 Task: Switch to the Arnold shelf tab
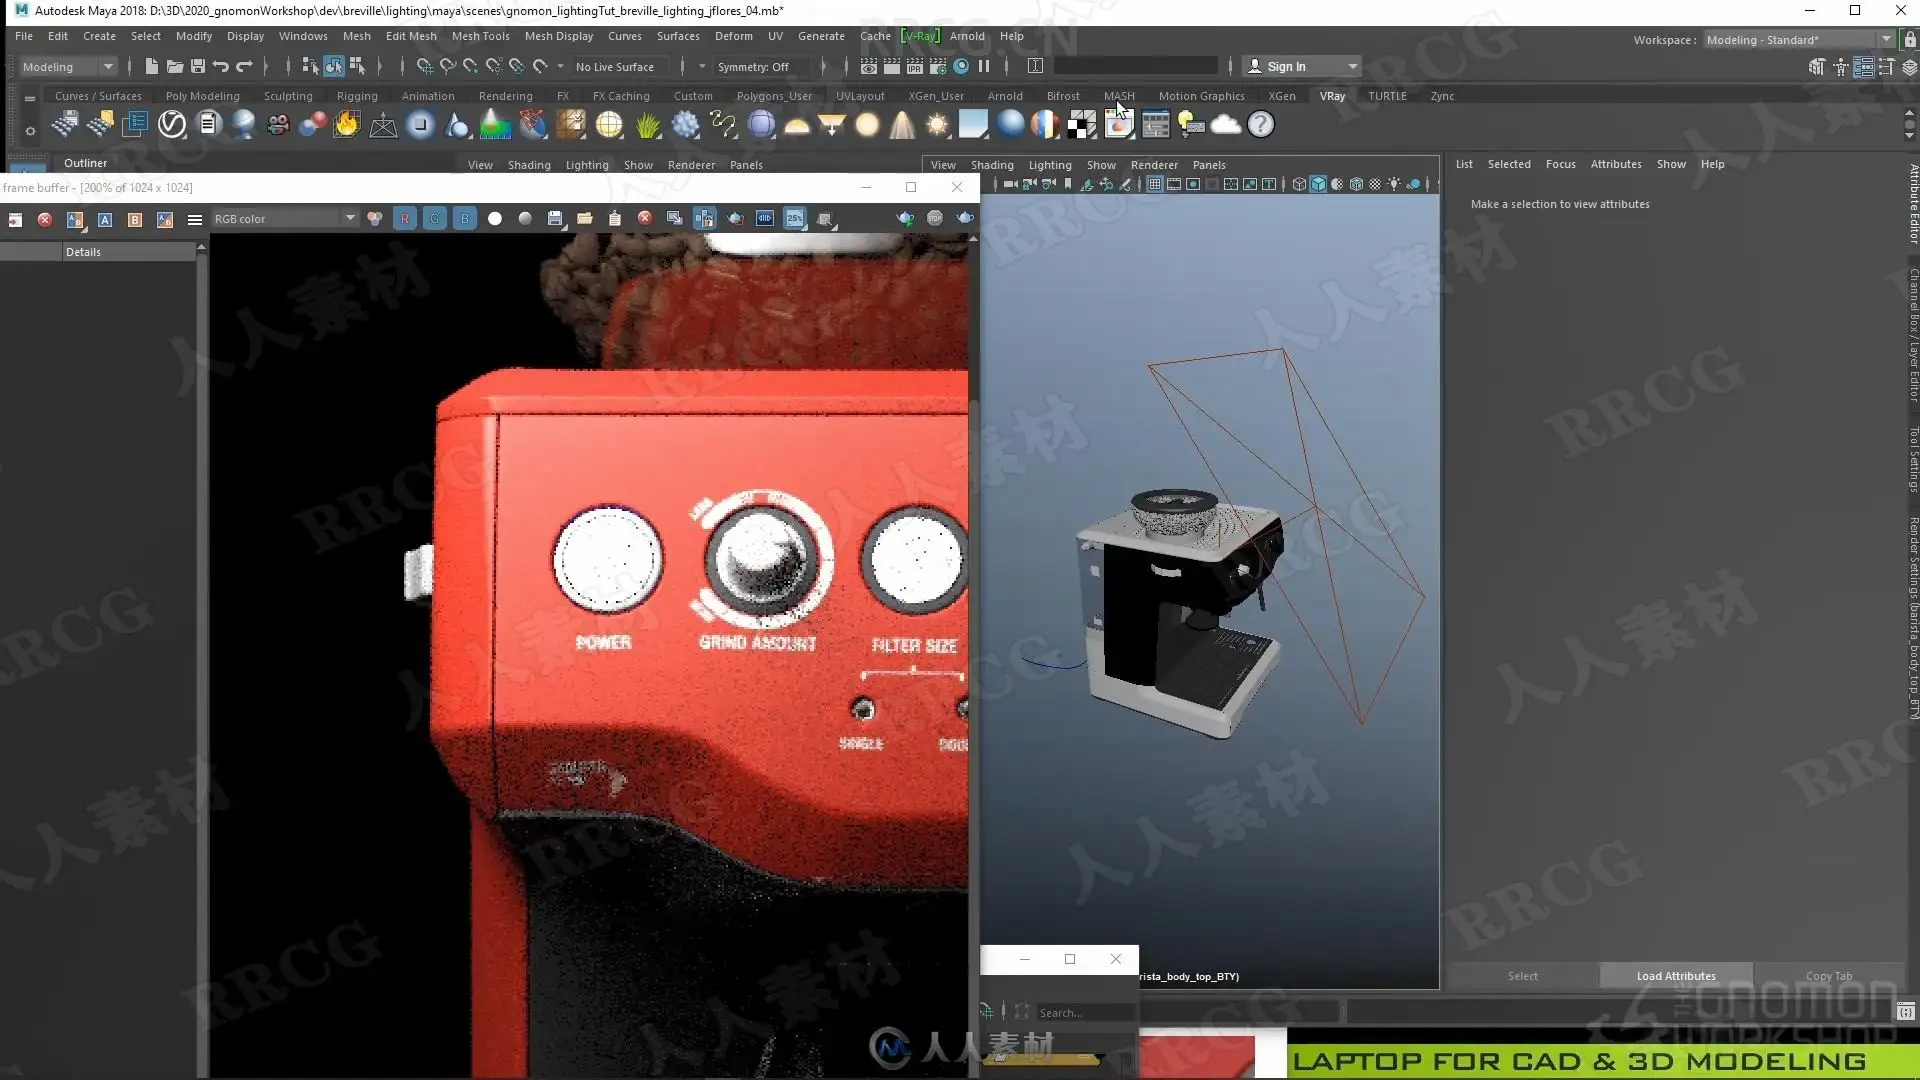[x=1004, y=96]
